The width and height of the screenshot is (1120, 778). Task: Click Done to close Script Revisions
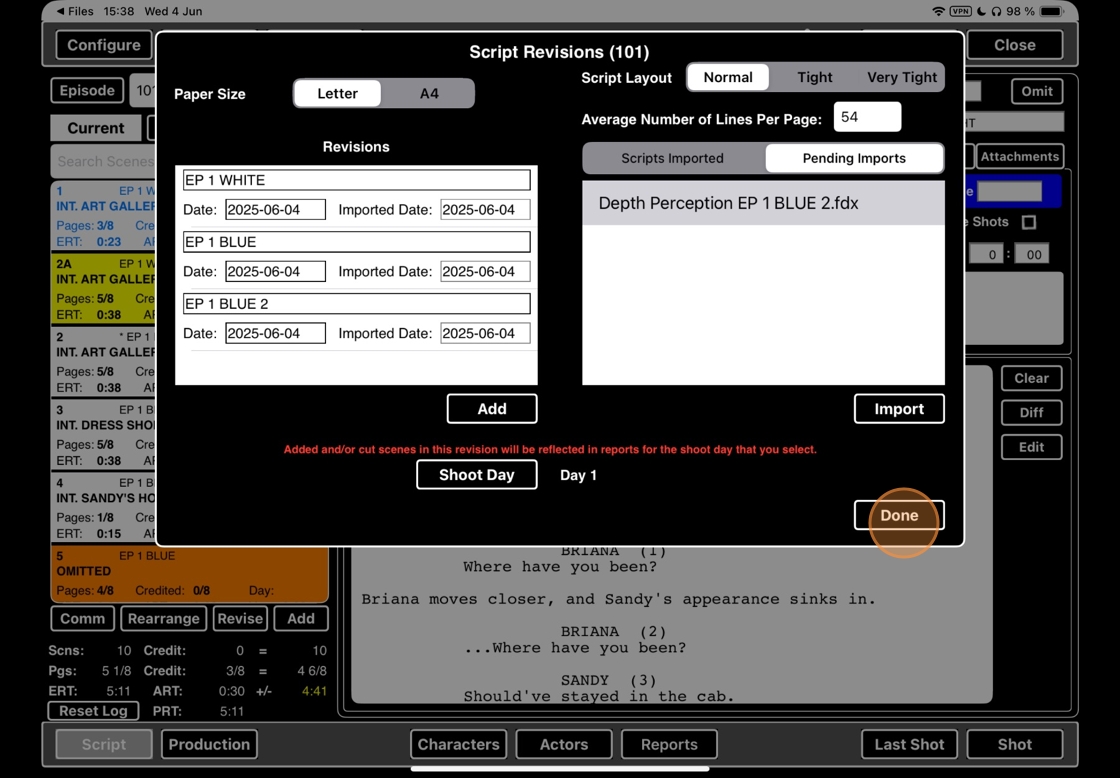[x=899, y=515]
